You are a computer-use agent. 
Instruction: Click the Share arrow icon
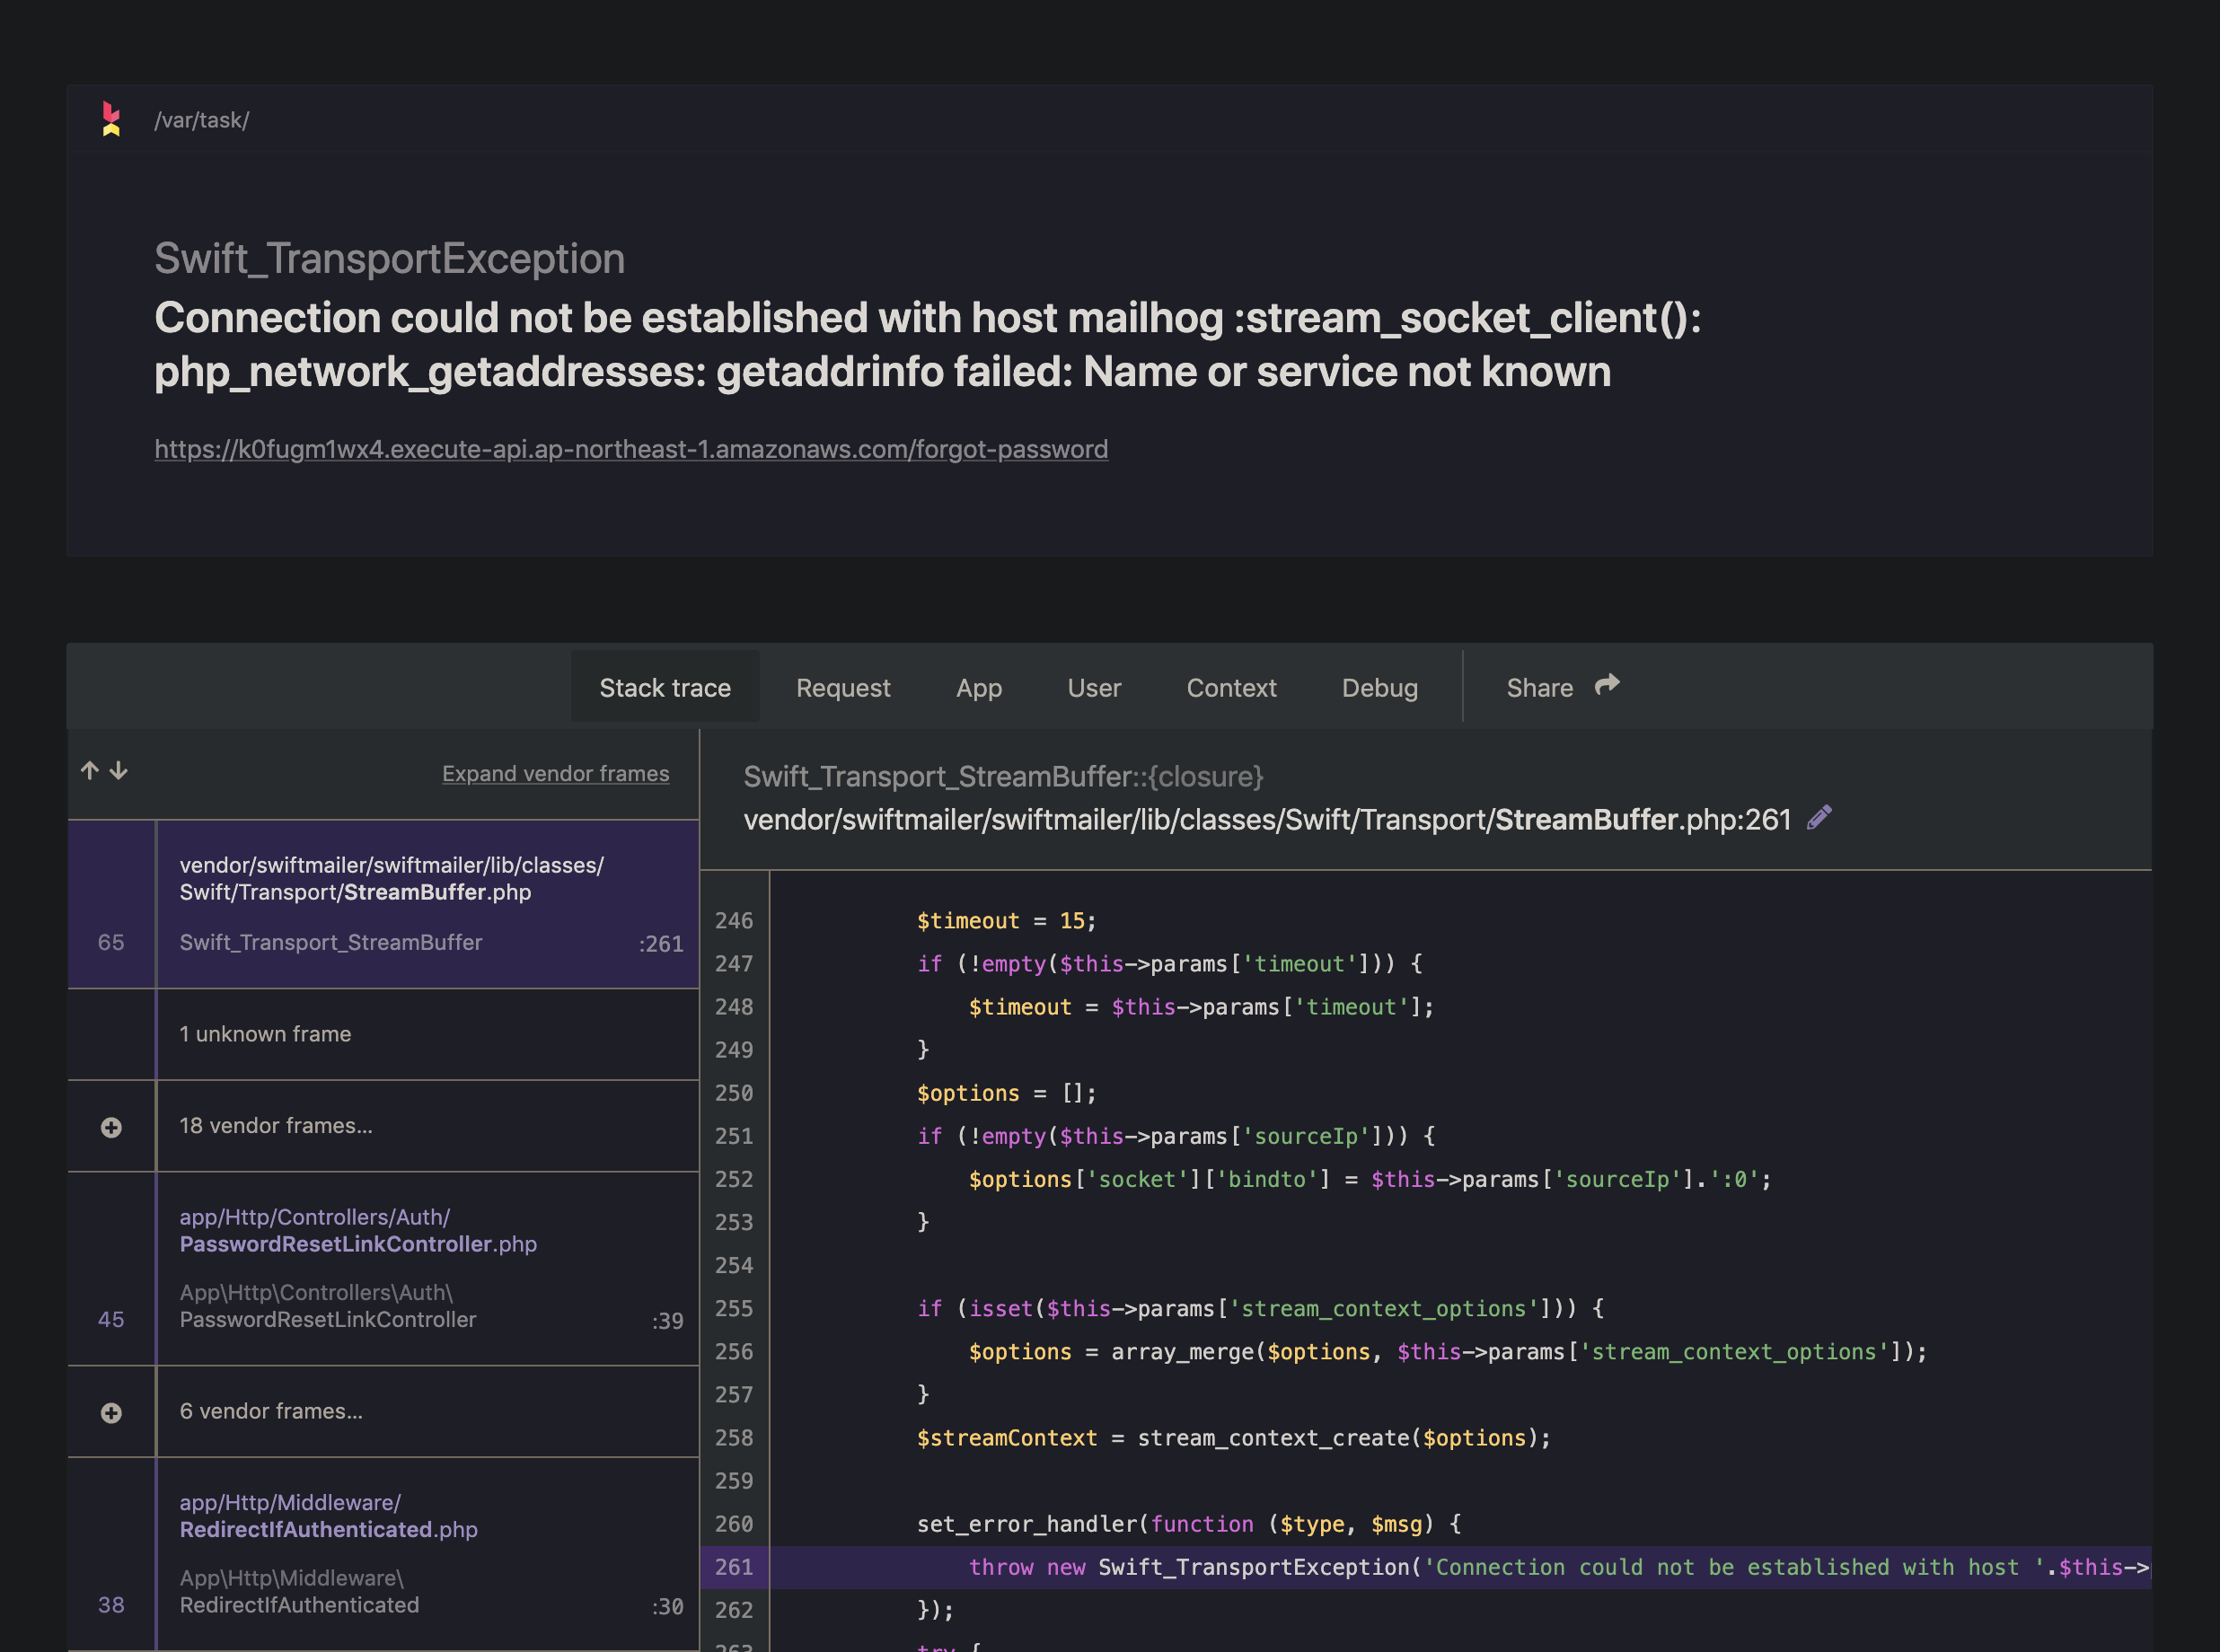(1607, 685)
